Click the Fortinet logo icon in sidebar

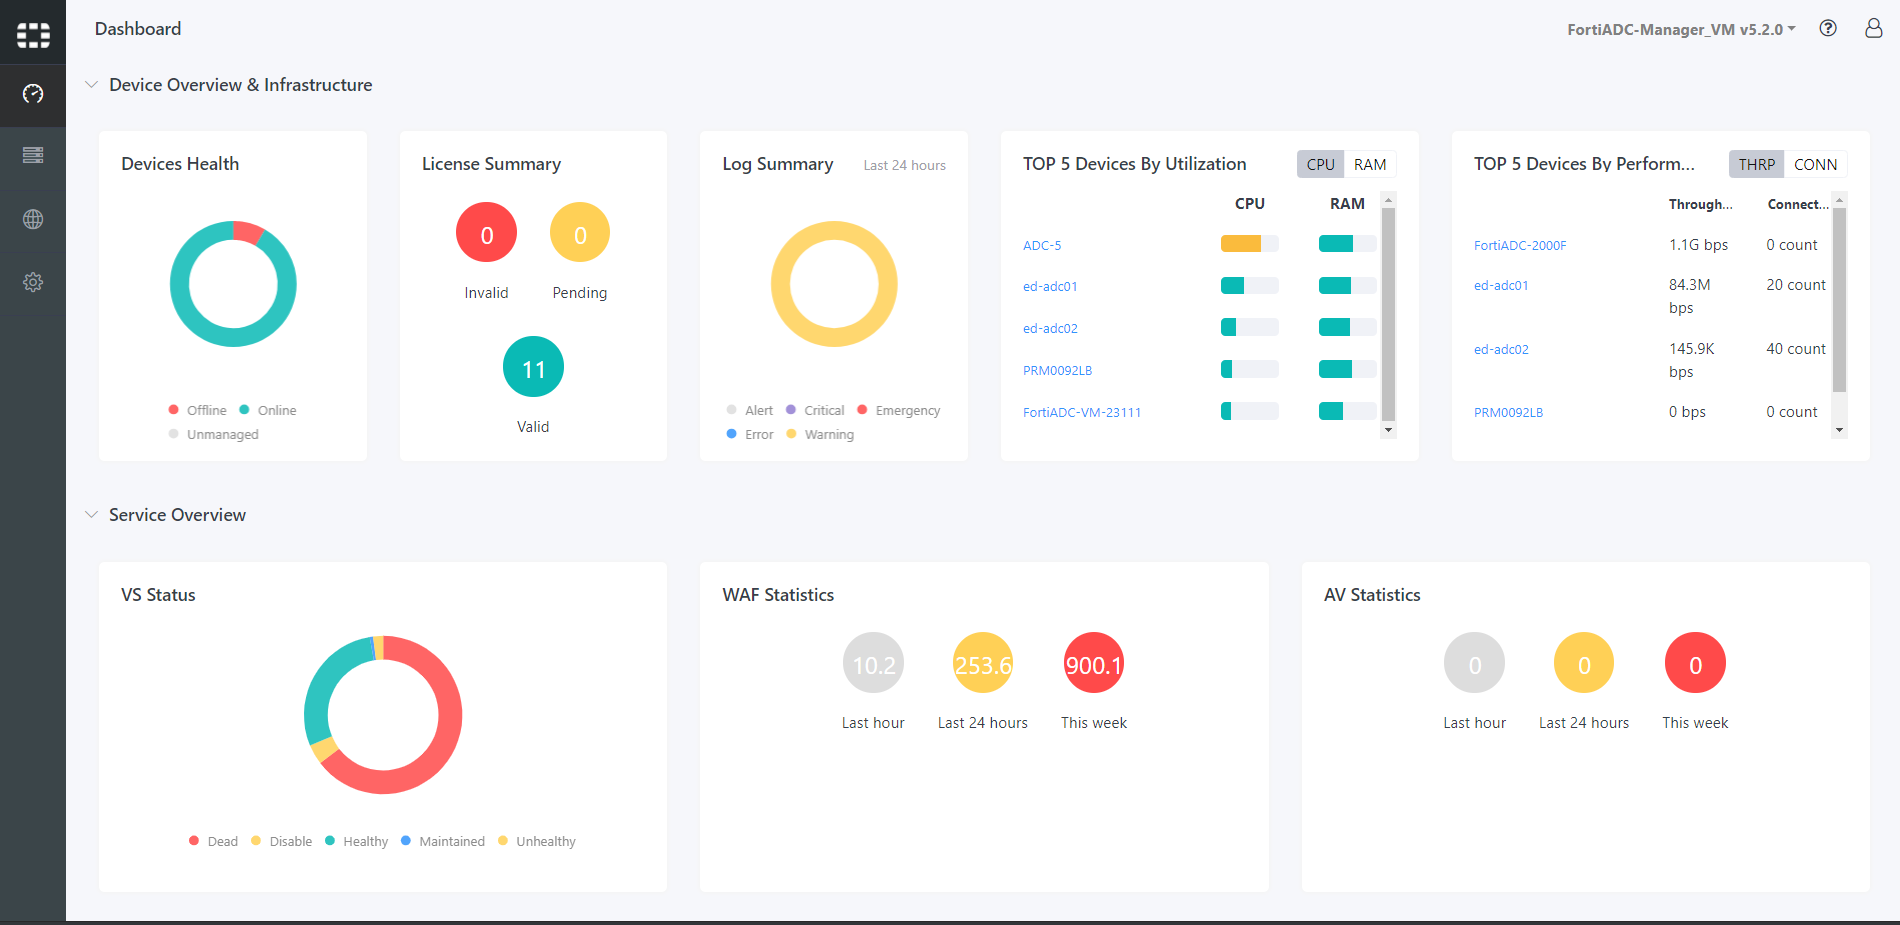[x=33, y=35]
